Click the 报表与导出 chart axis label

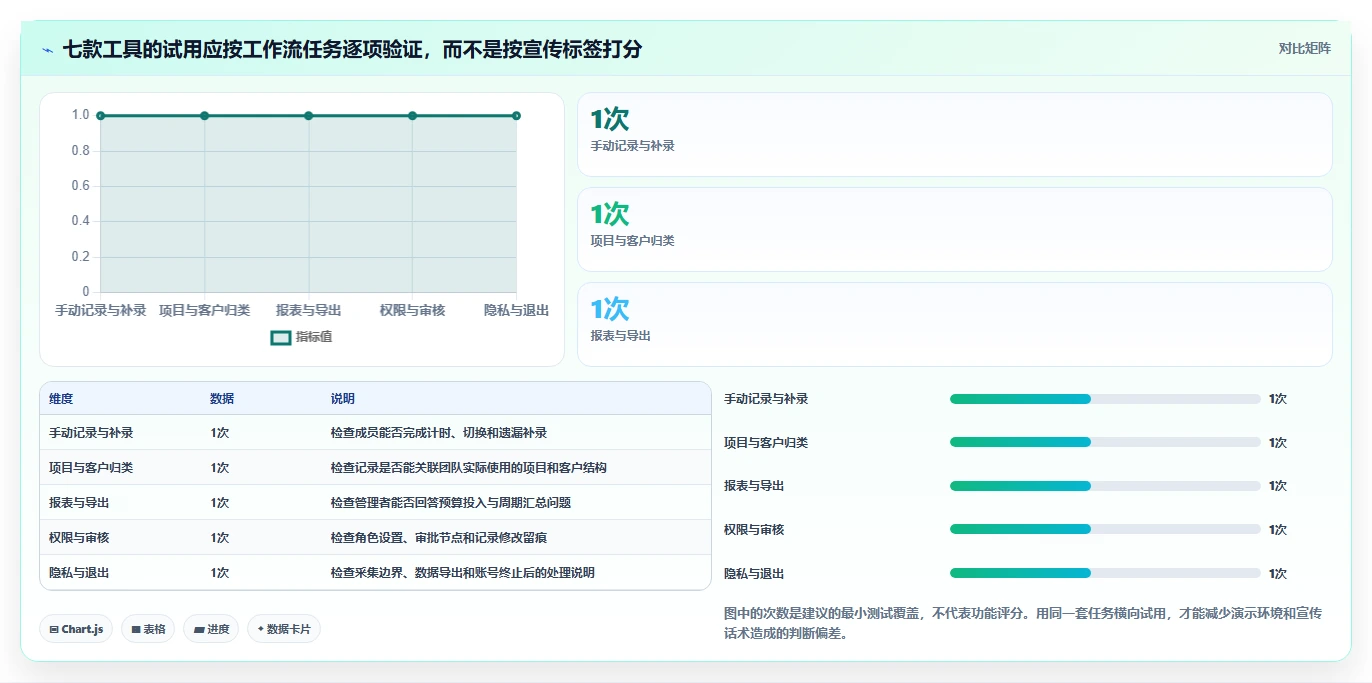[x=308, y=311]
